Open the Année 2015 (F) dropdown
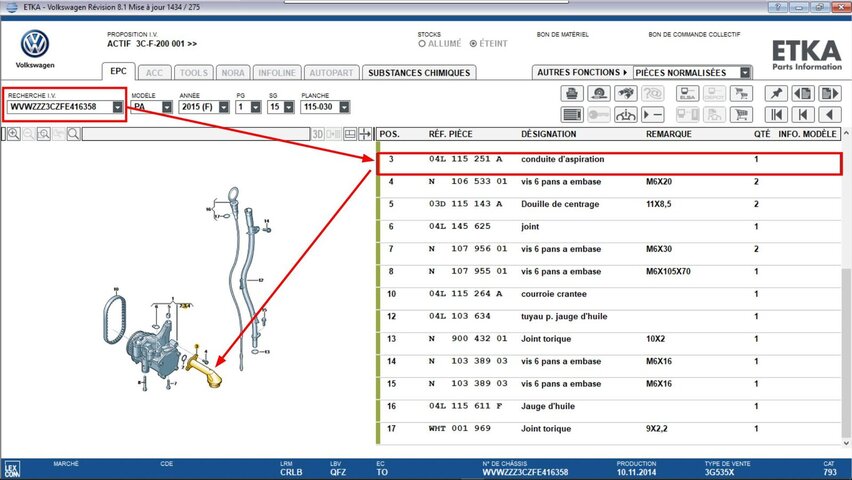 pyautogui.click(x=224, y=107)
